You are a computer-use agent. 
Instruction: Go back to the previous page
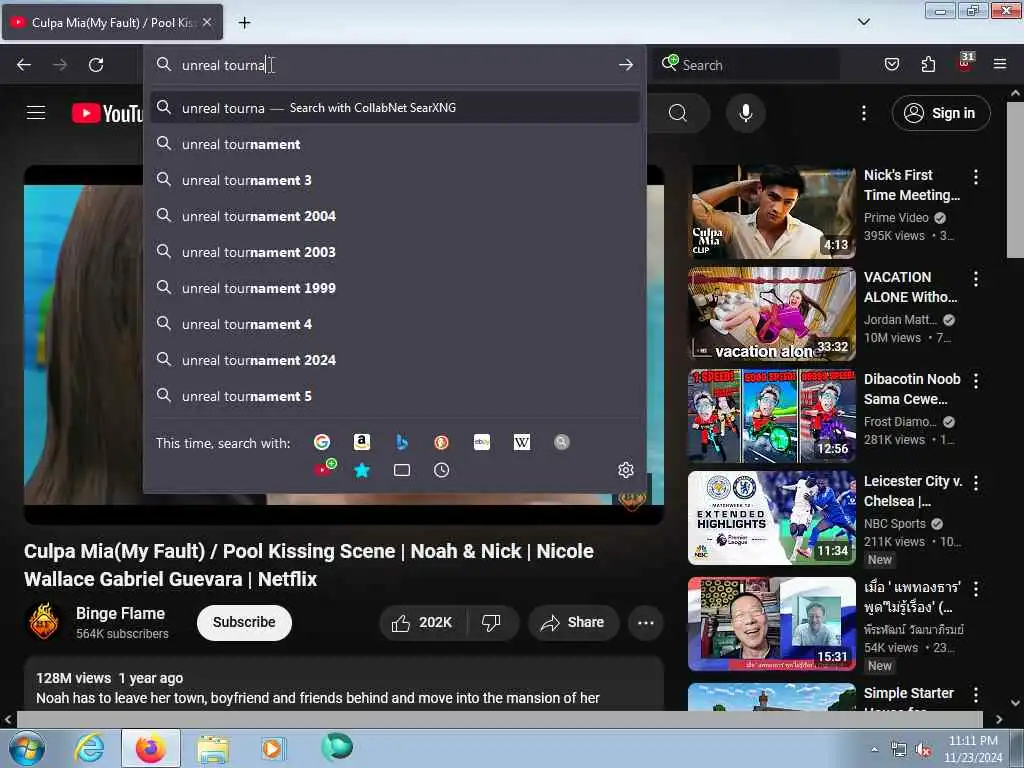coord(24,65)
